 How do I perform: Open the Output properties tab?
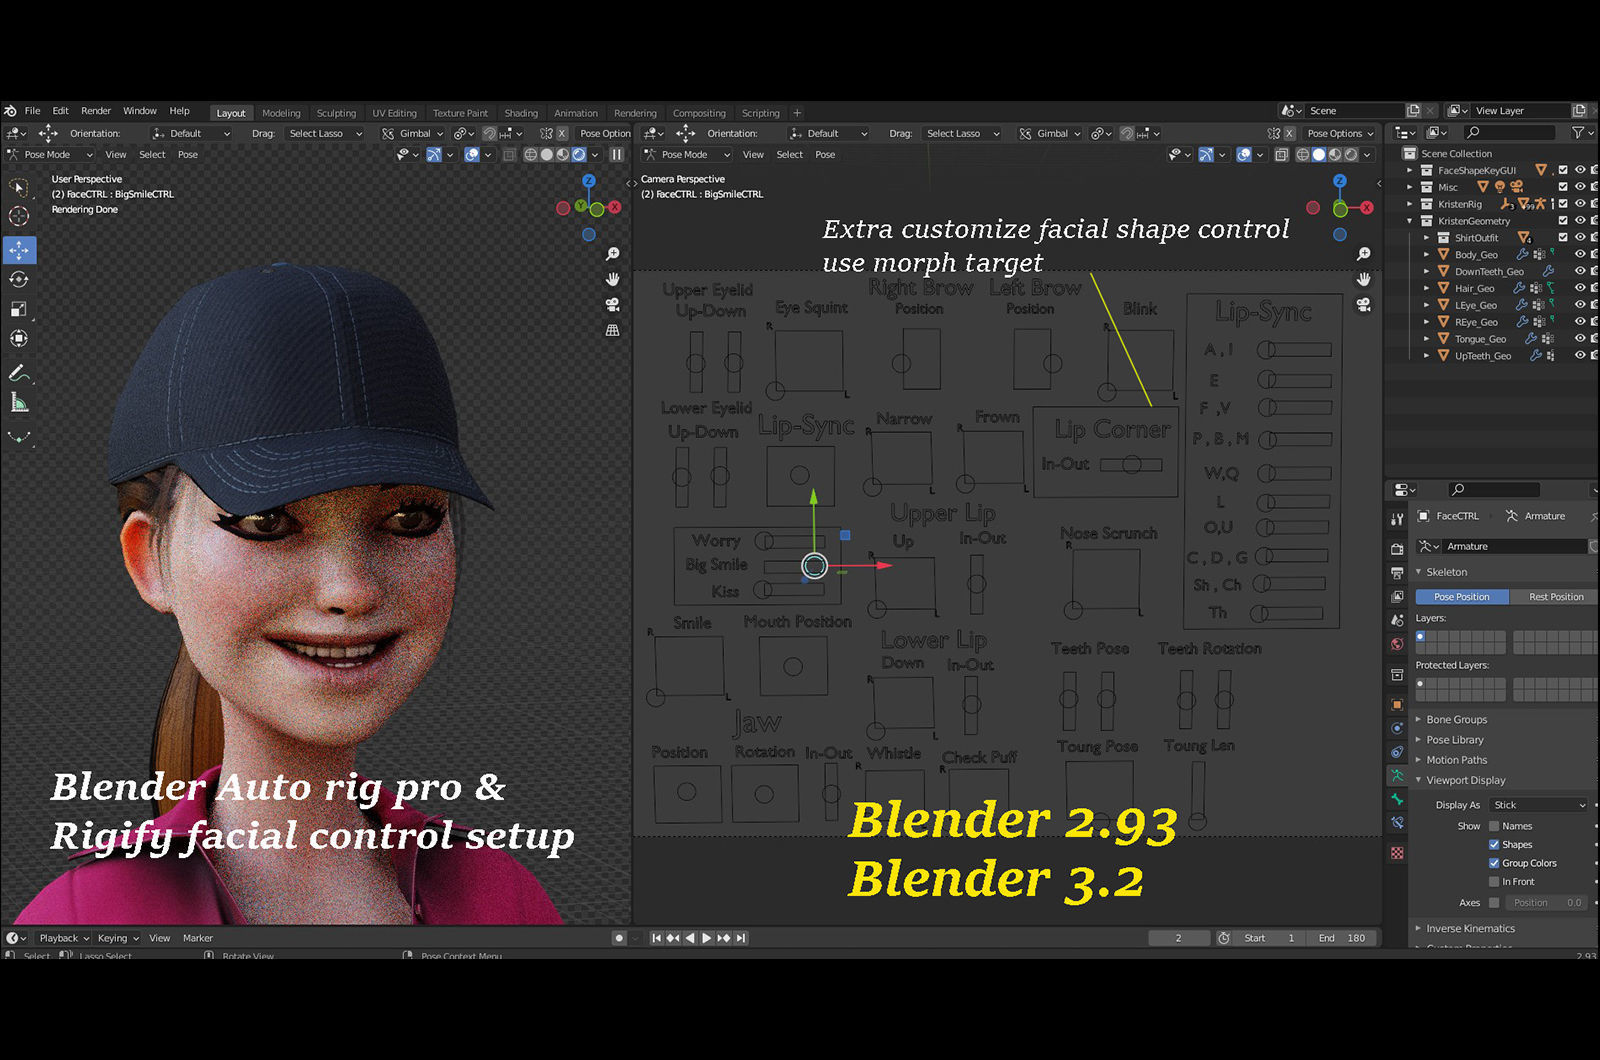click(x=1397, y=573)
